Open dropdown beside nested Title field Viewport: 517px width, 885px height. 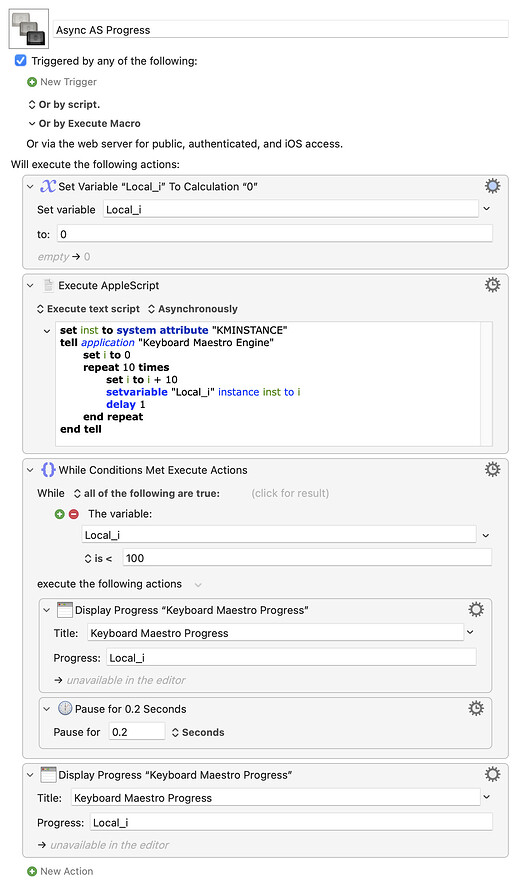470,633
